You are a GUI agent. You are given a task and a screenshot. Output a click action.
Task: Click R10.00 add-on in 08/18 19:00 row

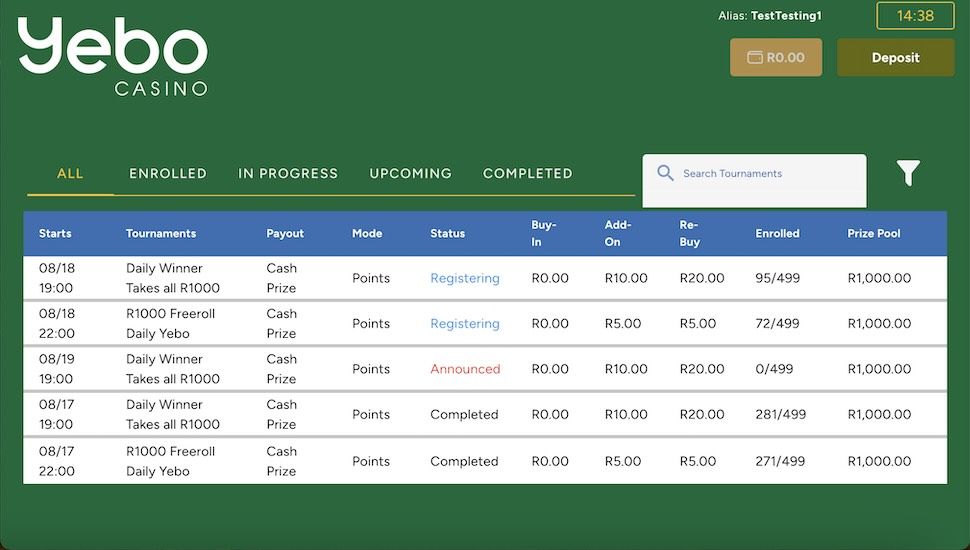coord(626,278)
